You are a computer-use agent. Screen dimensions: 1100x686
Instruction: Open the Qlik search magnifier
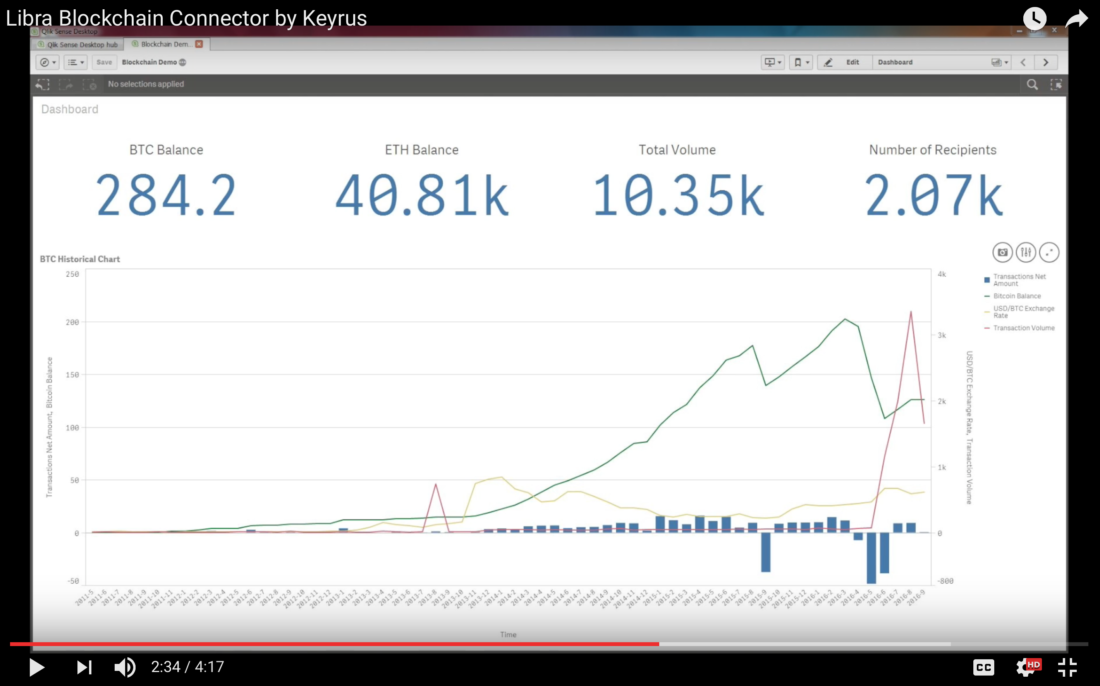tap(1032, 85)
